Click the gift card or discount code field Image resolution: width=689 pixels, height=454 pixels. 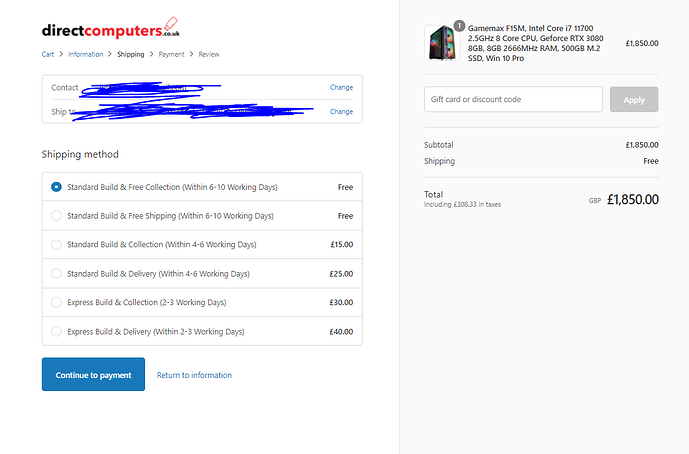513,99
